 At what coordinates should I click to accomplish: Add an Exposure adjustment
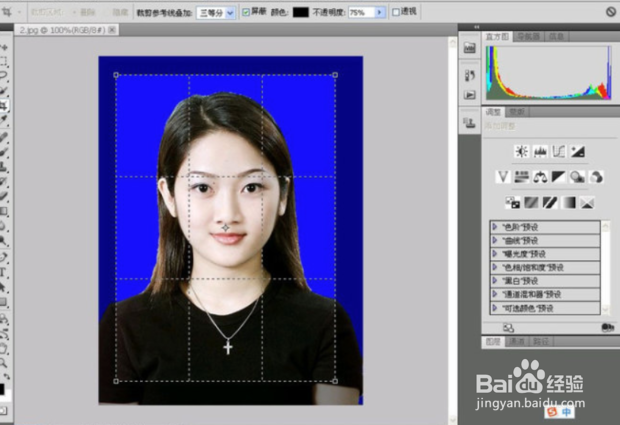pyautogui.click(x=578, y=151)
